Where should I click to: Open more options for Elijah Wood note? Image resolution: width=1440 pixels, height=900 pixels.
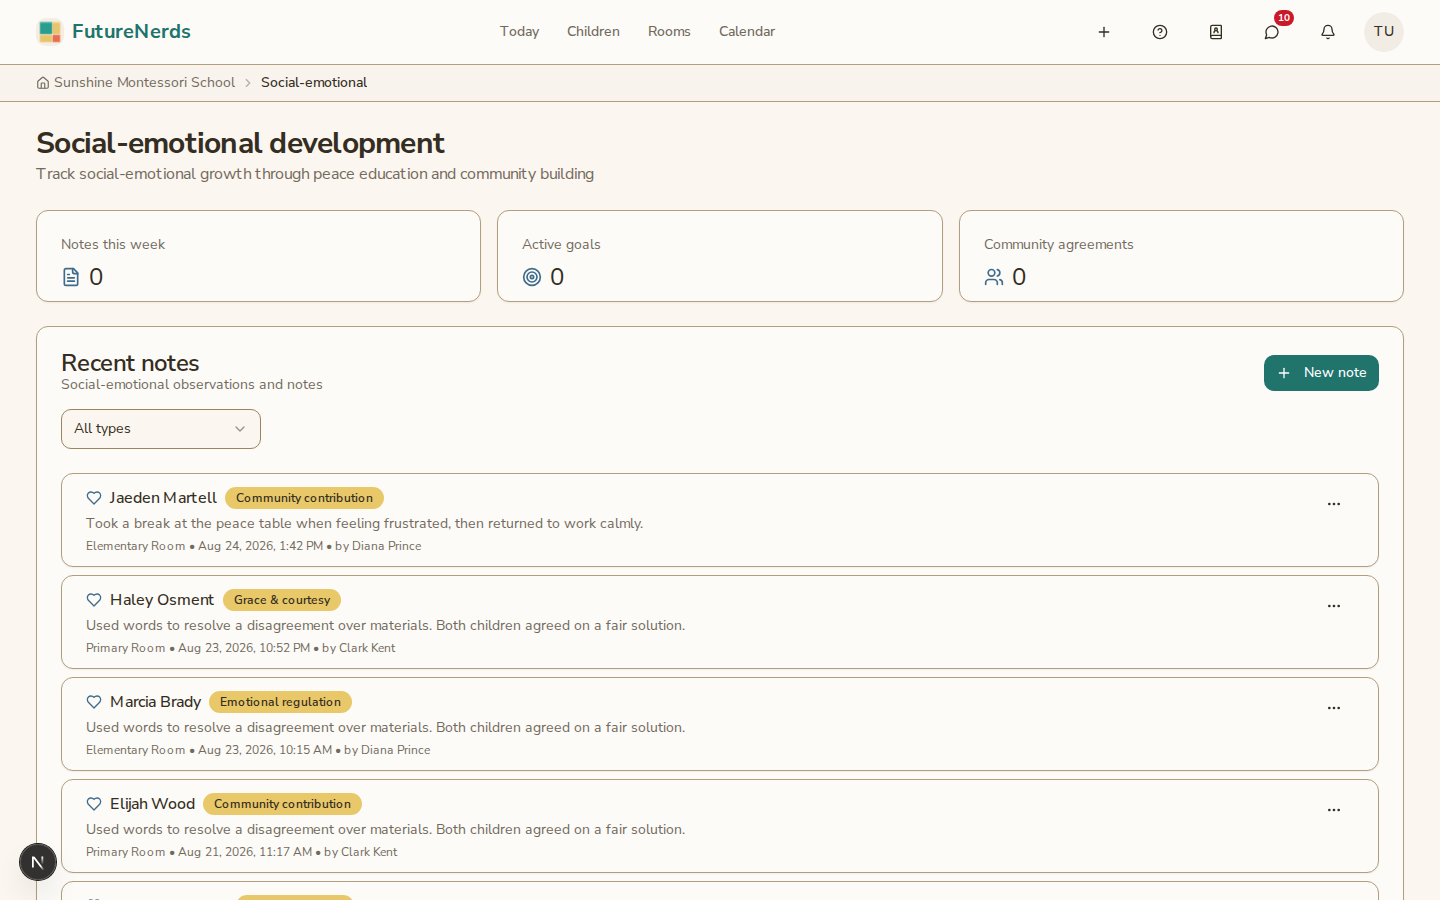point(1334,810)
